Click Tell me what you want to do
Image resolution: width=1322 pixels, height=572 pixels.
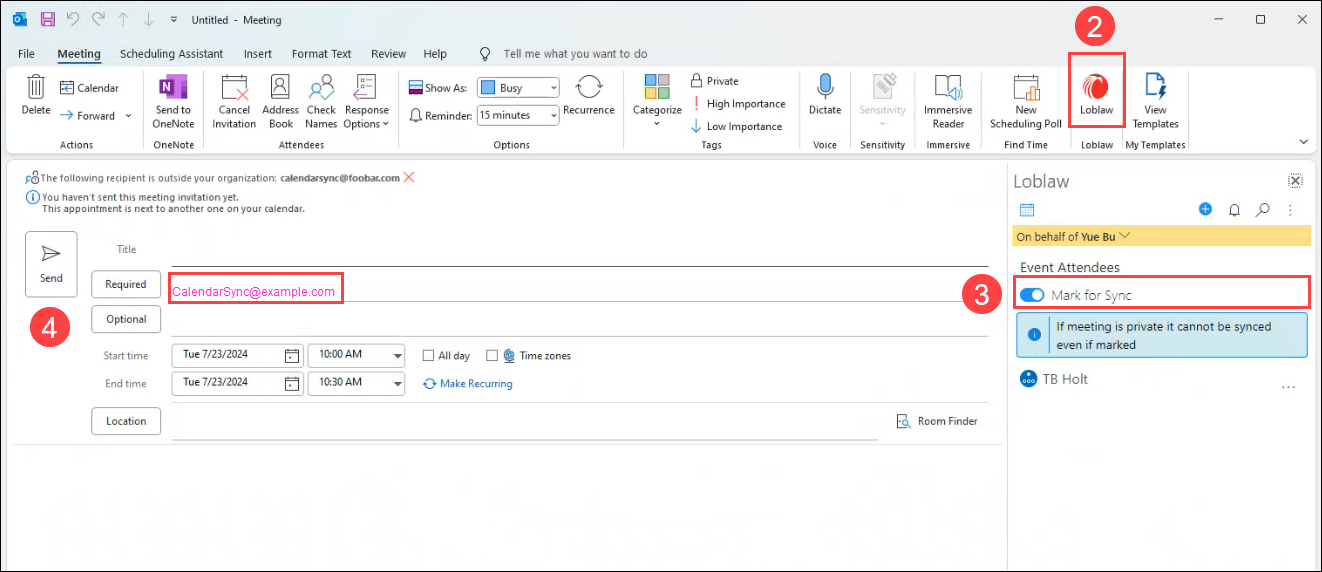click(x=575, y=54)
